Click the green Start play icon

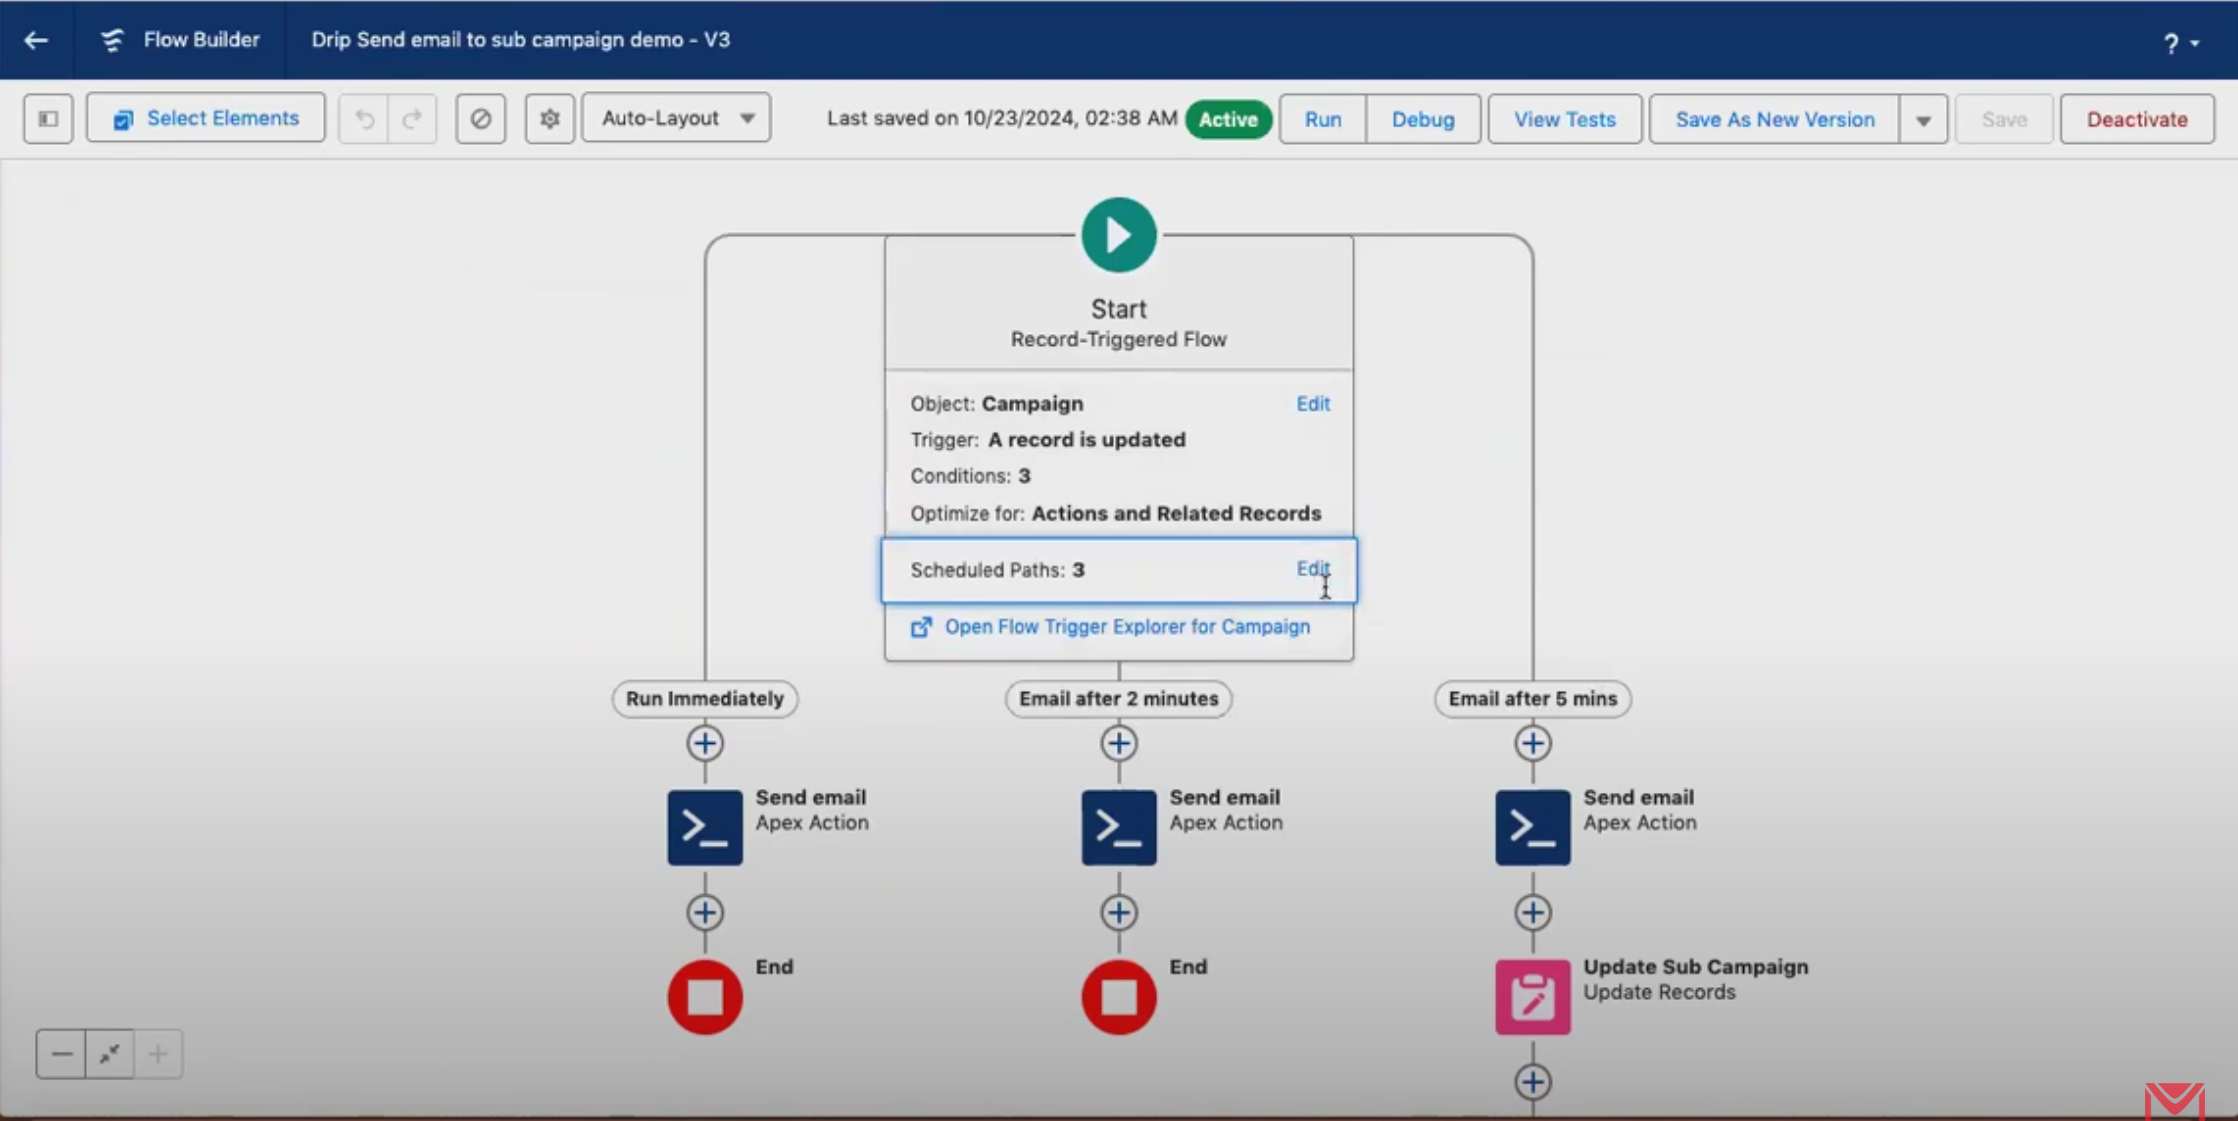pyautogui.click(x=1119, y=235)
